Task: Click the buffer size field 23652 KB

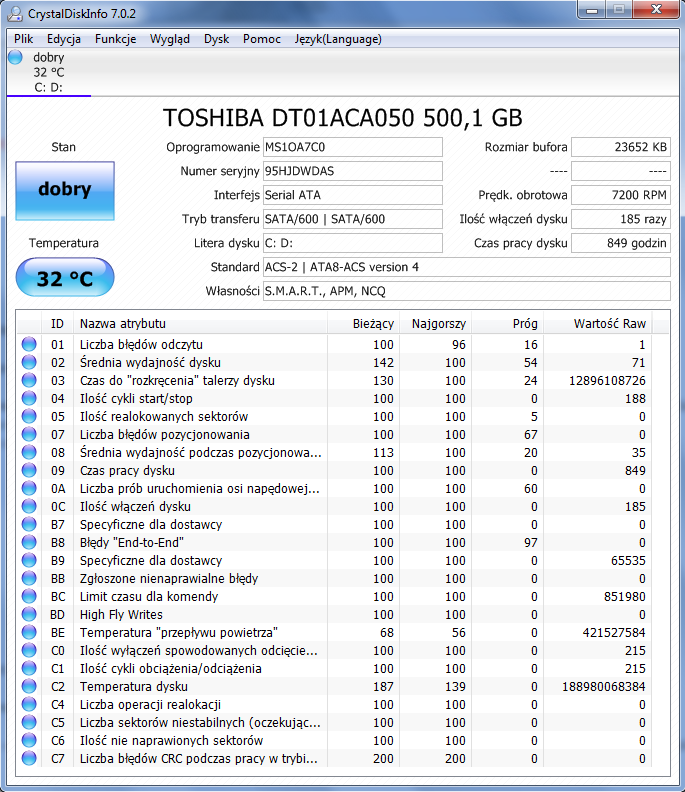Action: (621, 147)
